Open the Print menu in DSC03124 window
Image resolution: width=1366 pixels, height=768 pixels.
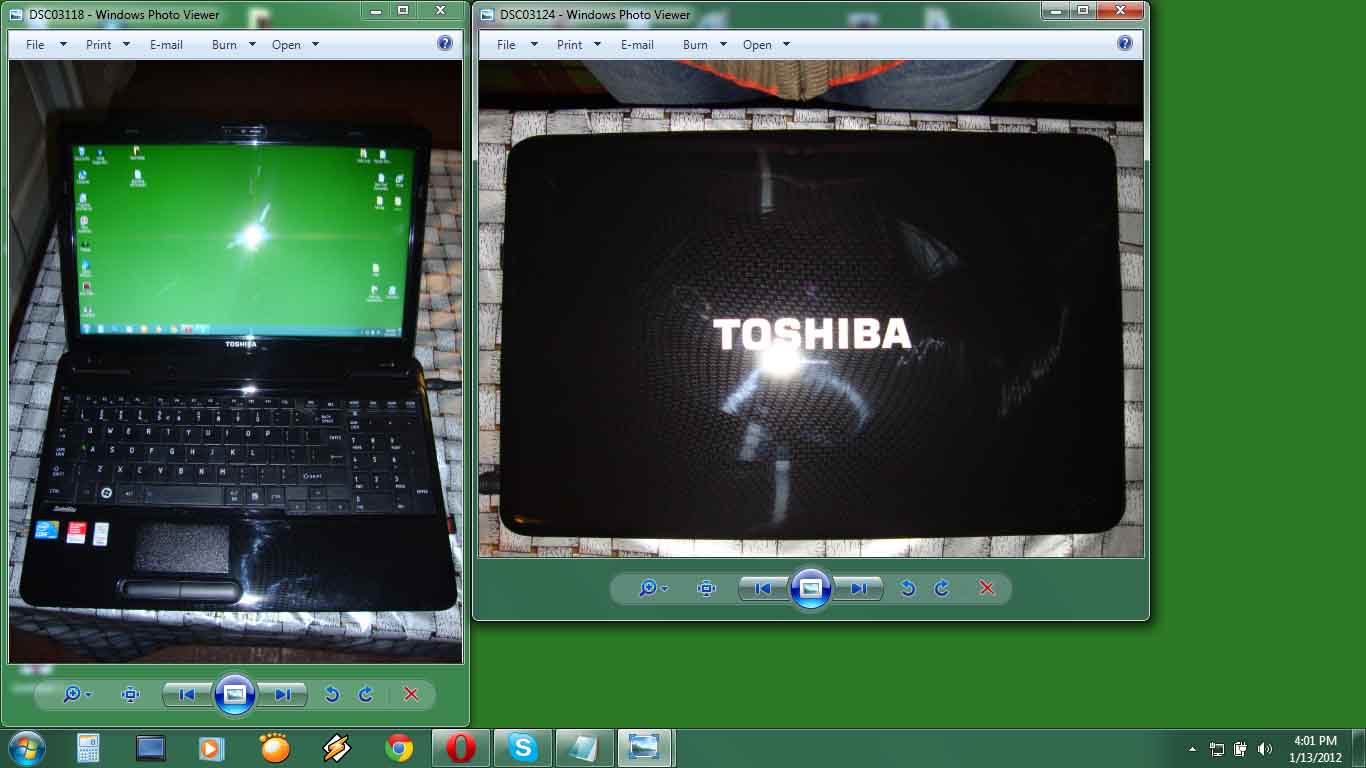tap(578, 44)
